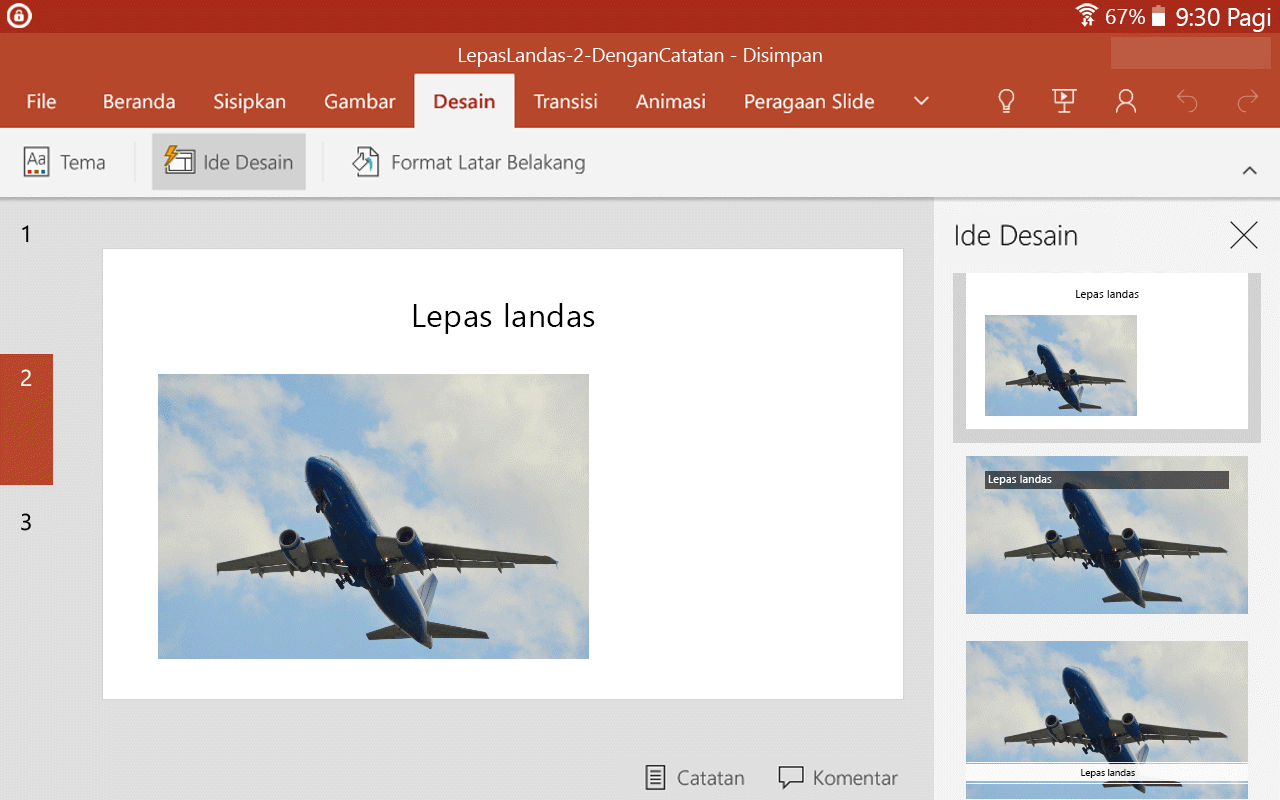This screenshot has width=1280, height=800.
Task: Open the Komentar comments button
Action: click(x=838, y=778)
